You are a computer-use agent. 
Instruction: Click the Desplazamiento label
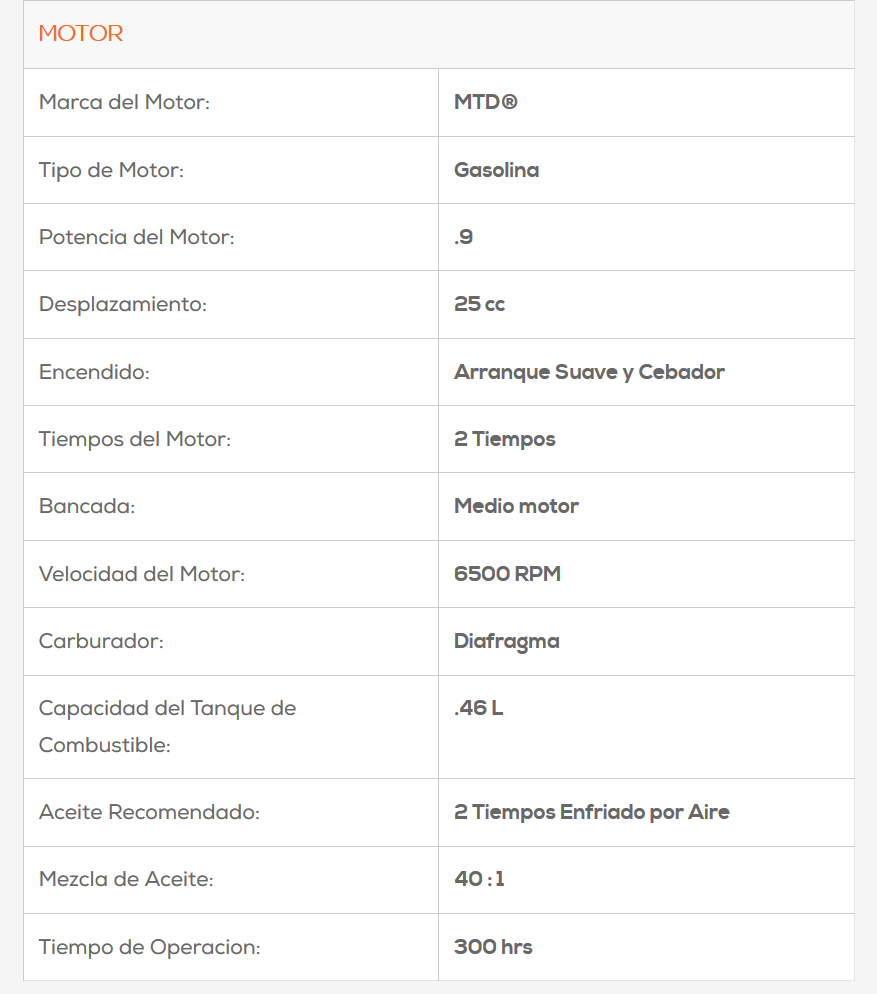coord(122,304)
